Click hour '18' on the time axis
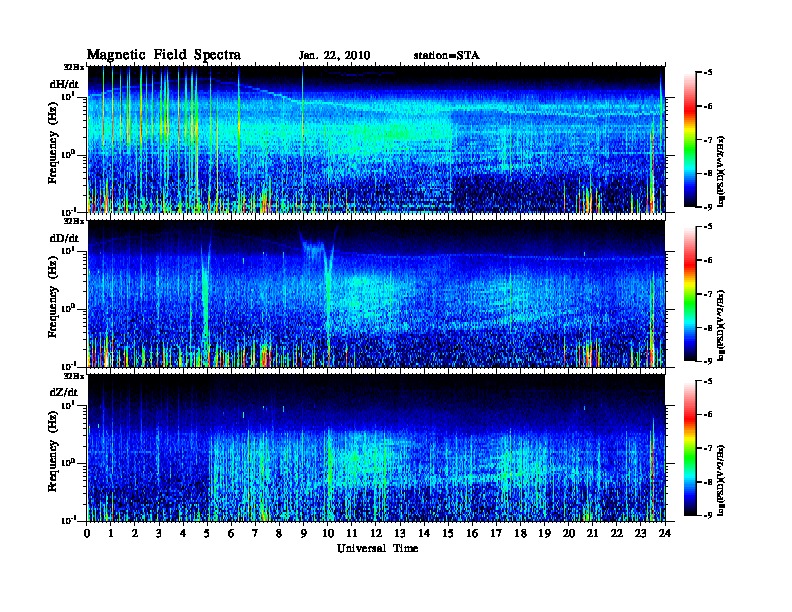The image size is (792, 612). 520,533
